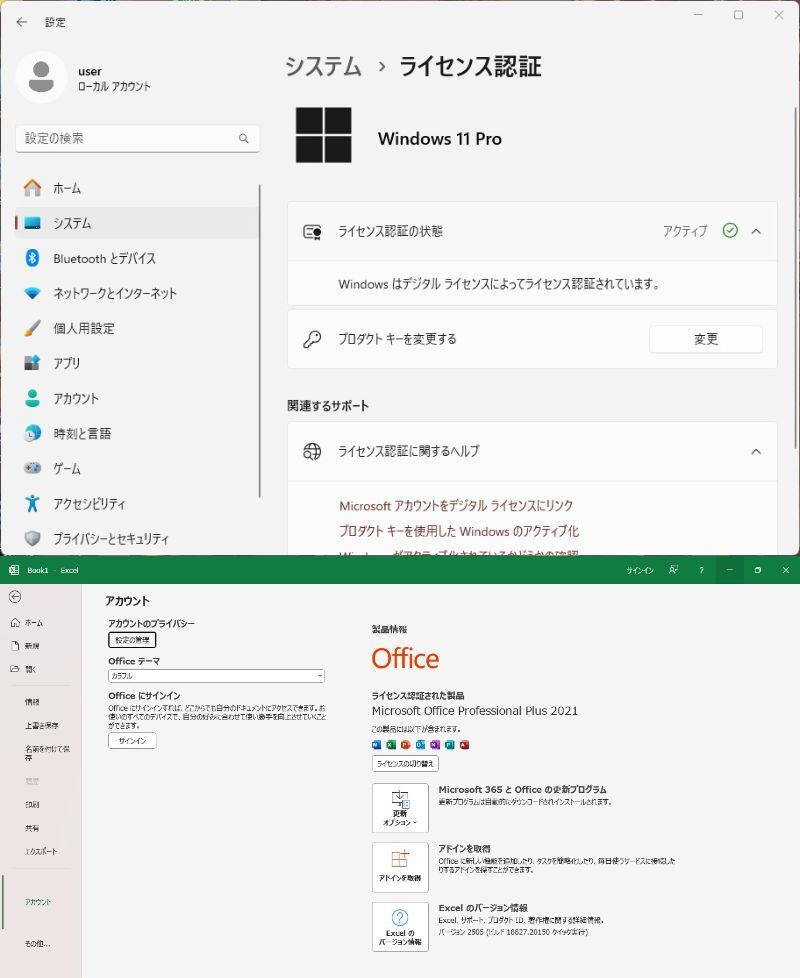
Task: Click the Access icon under included products
Action: pyautogui.click(x=465, y=745)
